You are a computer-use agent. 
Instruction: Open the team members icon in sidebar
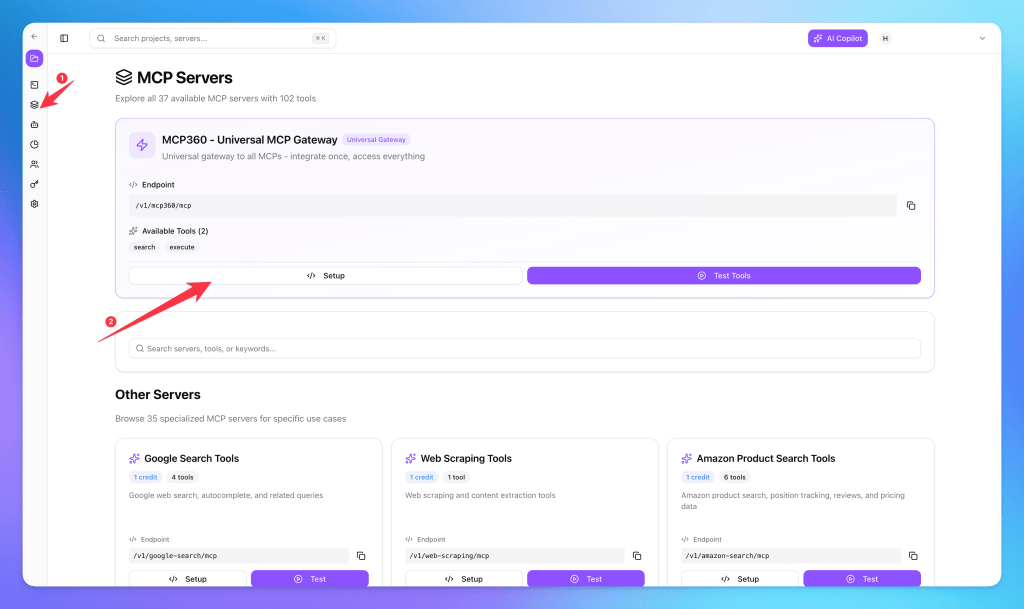click(34, 164)
